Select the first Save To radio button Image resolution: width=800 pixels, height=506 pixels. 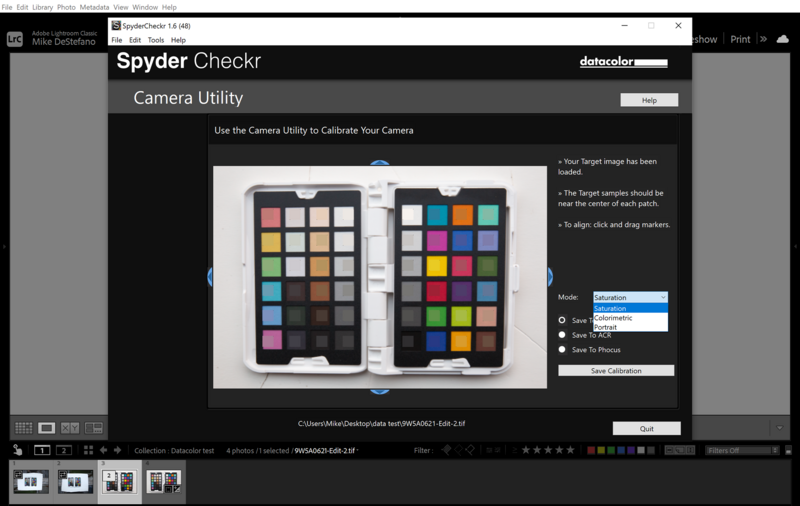pos(562,320)
